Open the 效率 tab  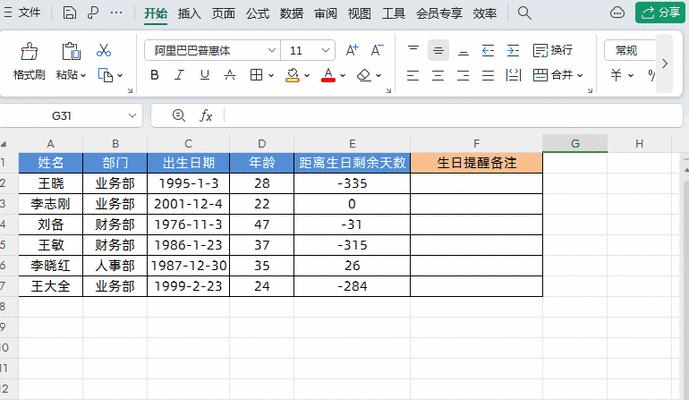485,13
